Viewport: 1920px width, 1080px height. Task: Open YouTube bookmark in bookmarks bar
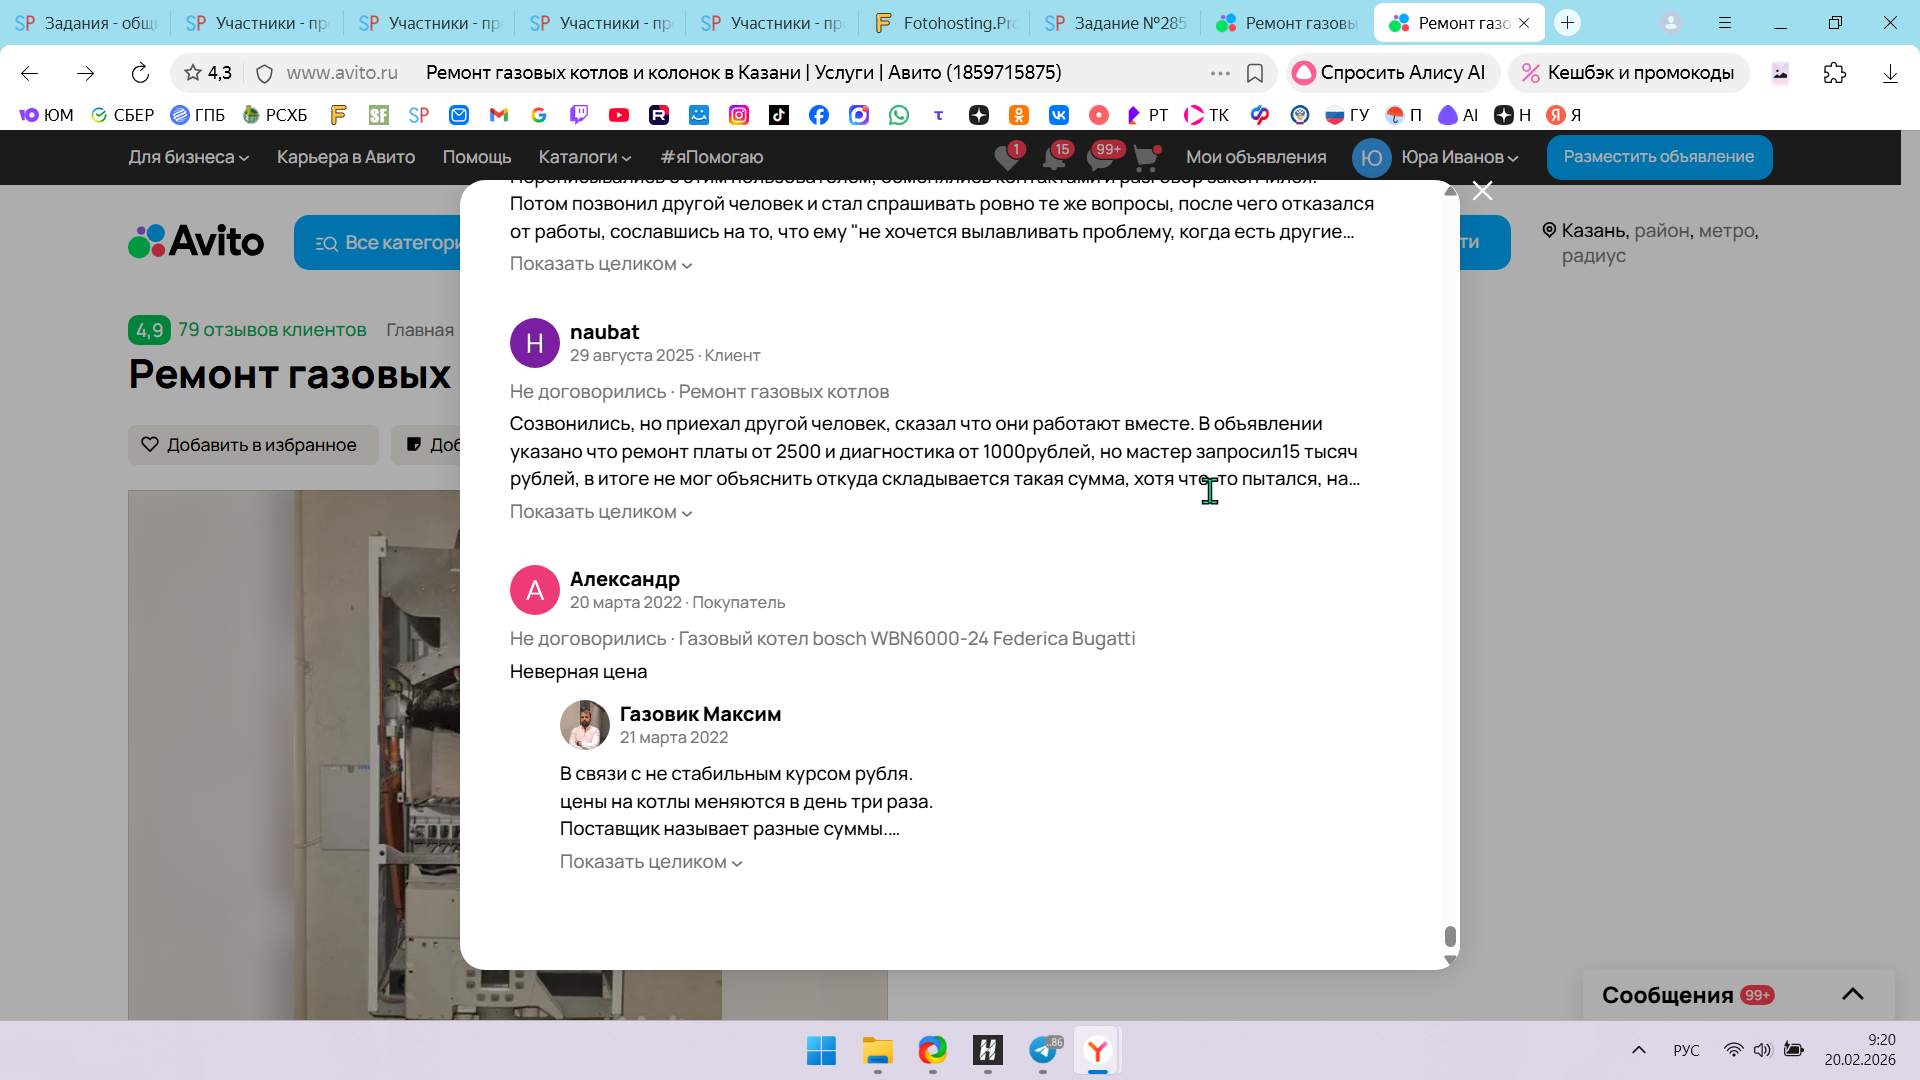(619, 115)
